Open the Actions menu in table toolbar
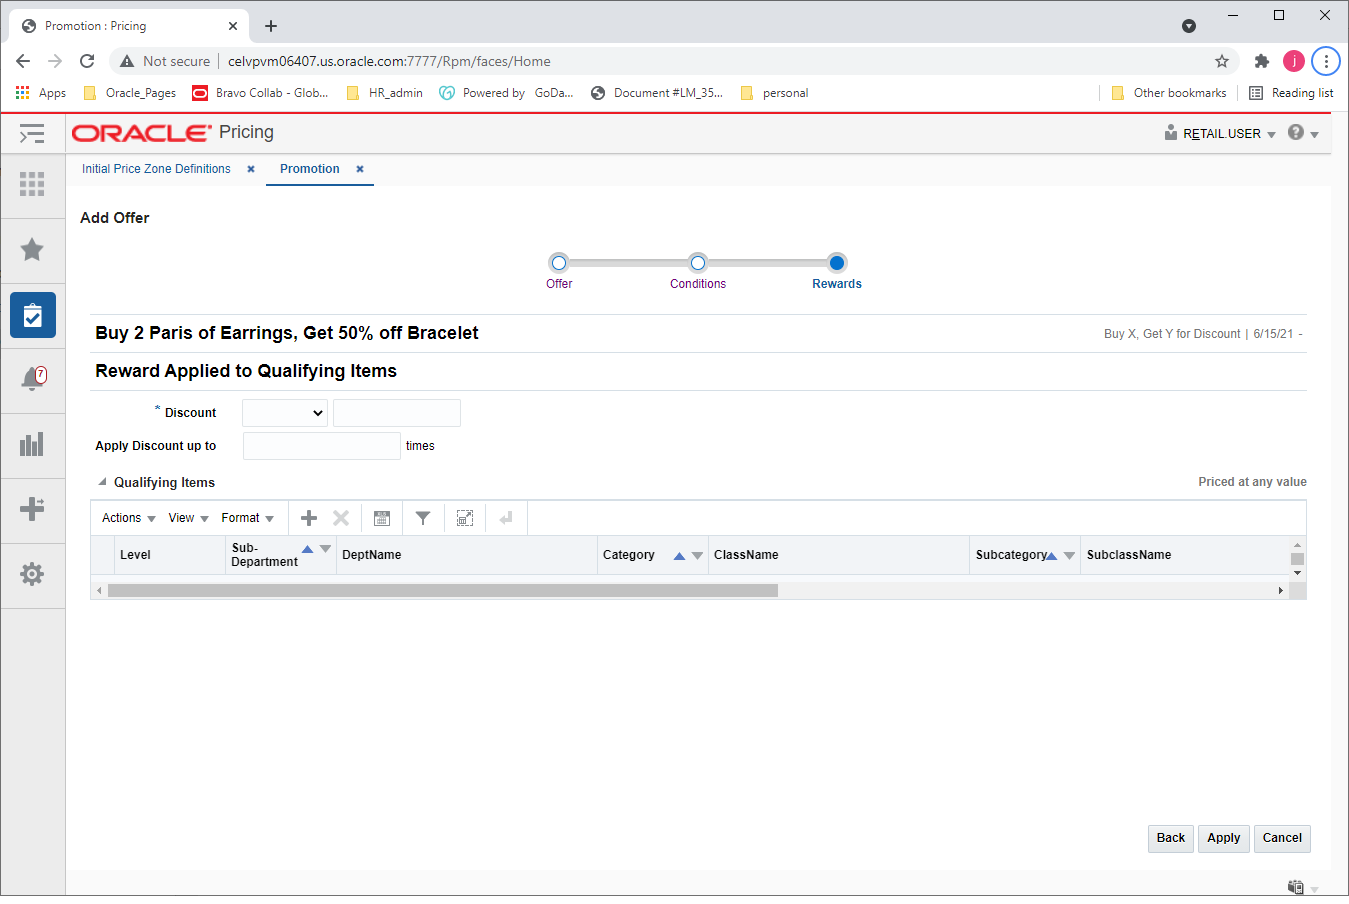The height and width of the screenshot is (904, 1349). pyautogui.click(x=129, y=518)
